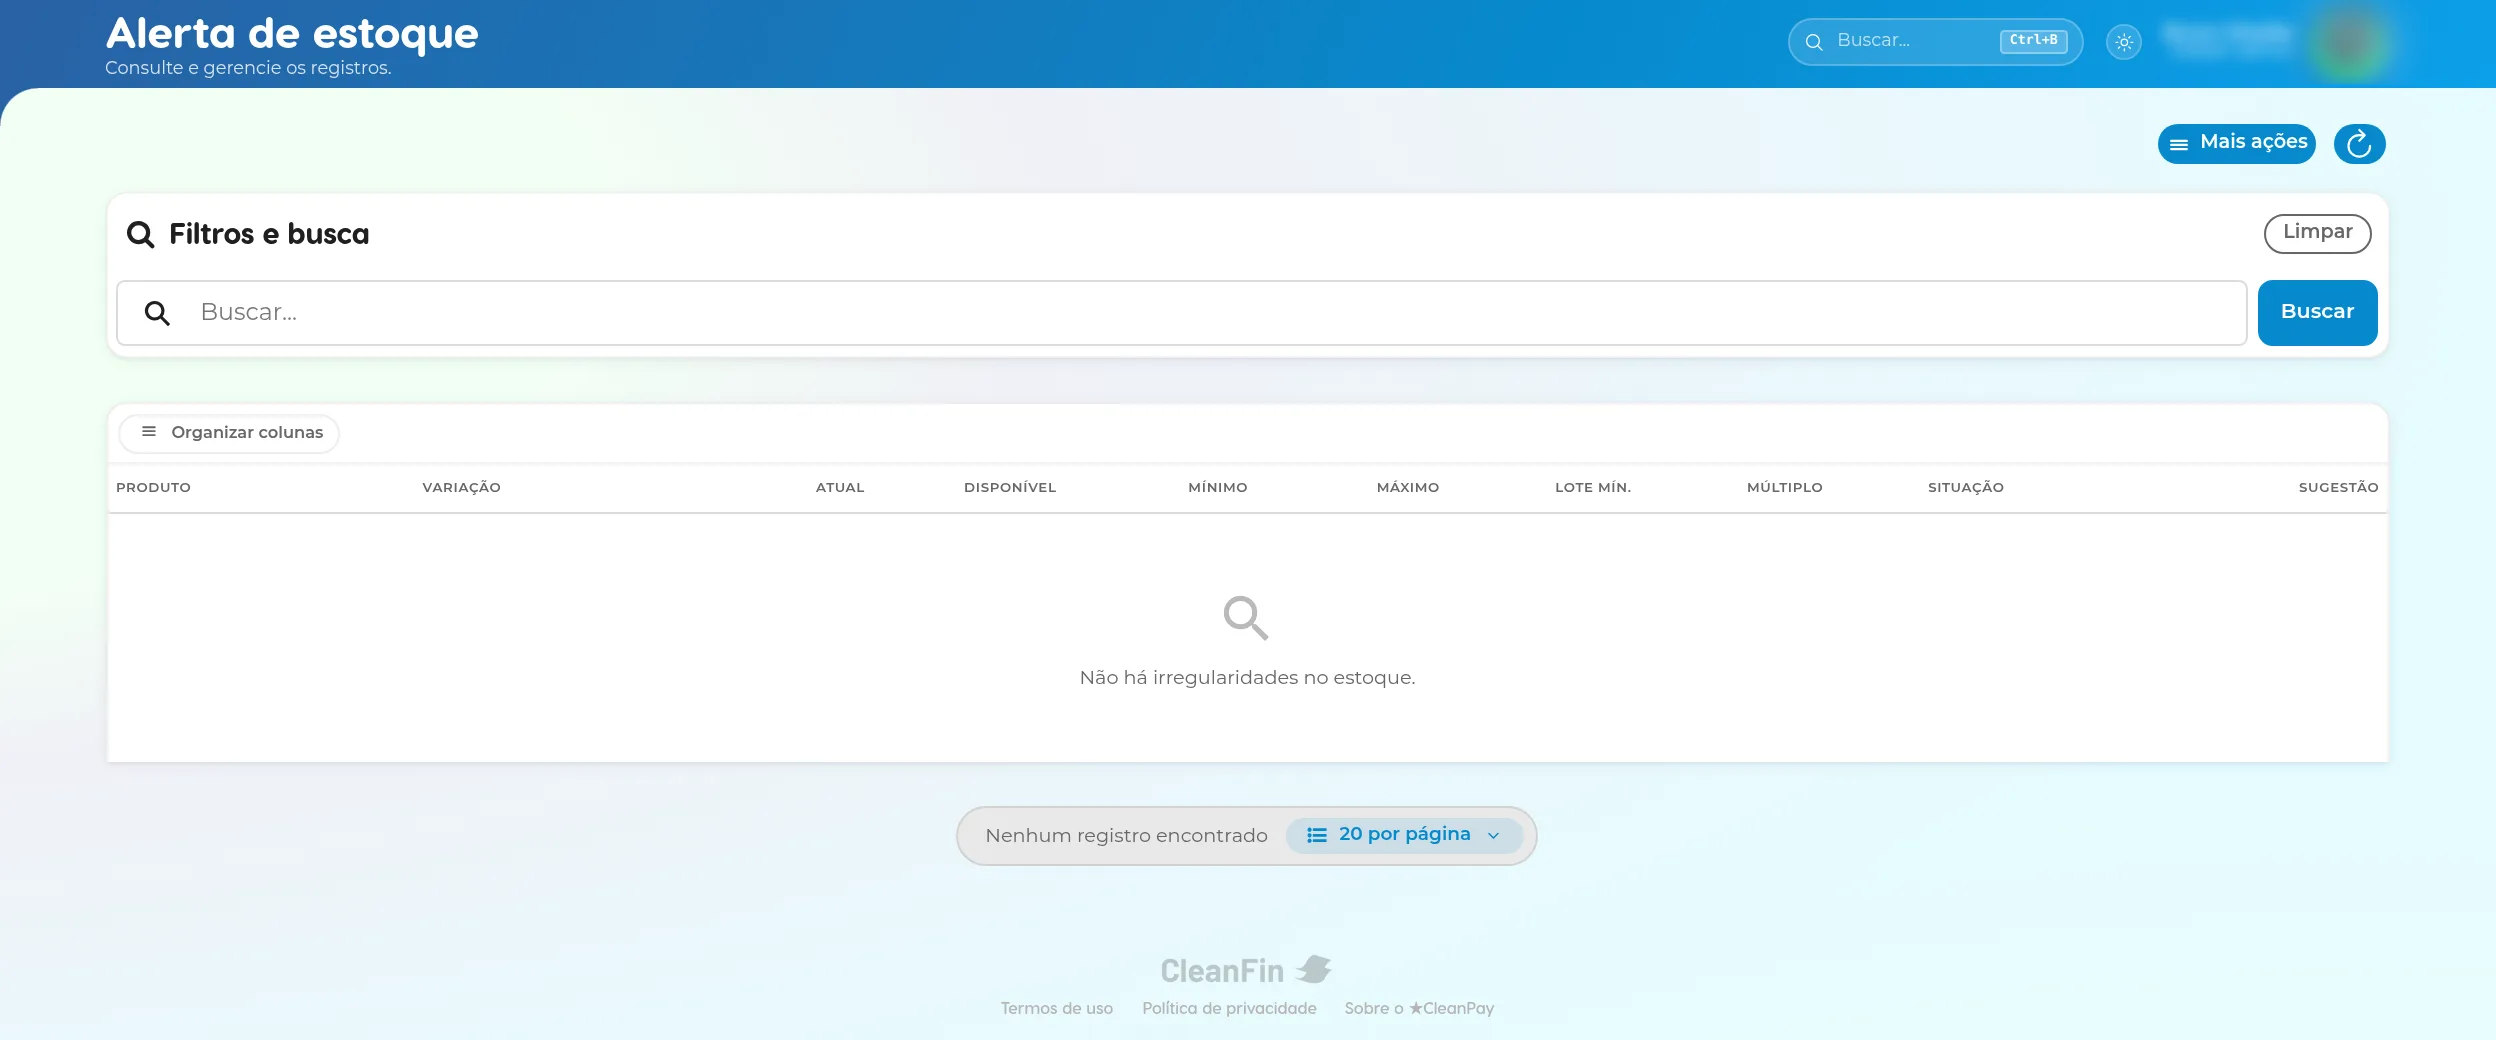The image size is (2496, 1040).
Task: Click the Não há irregularidades no estoque message
Action: (x=1247, y=678)
